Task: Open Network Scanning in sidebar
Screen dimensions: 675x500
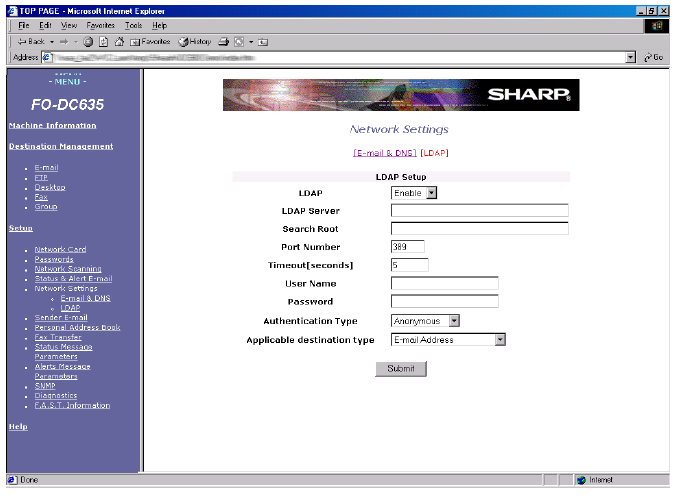Action: click(68, 269)
